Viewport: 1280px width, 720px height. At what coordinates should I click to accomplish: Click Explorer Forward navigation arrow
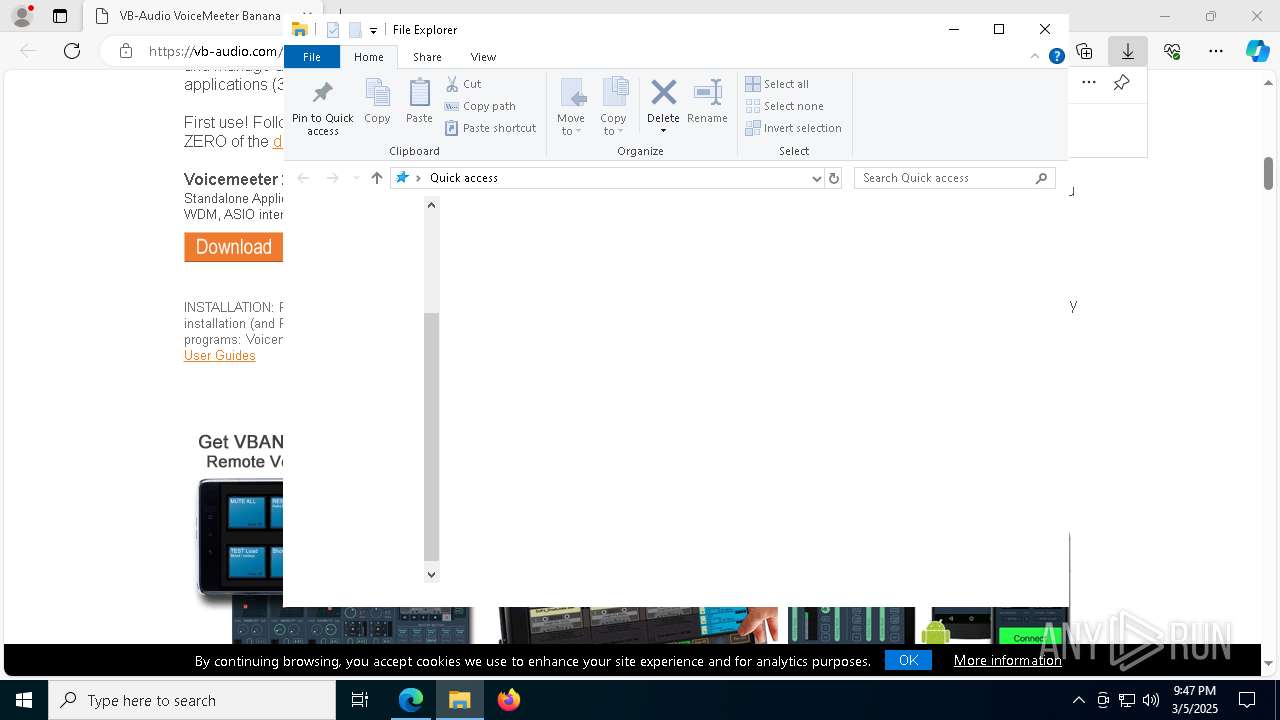click(332, 178)
